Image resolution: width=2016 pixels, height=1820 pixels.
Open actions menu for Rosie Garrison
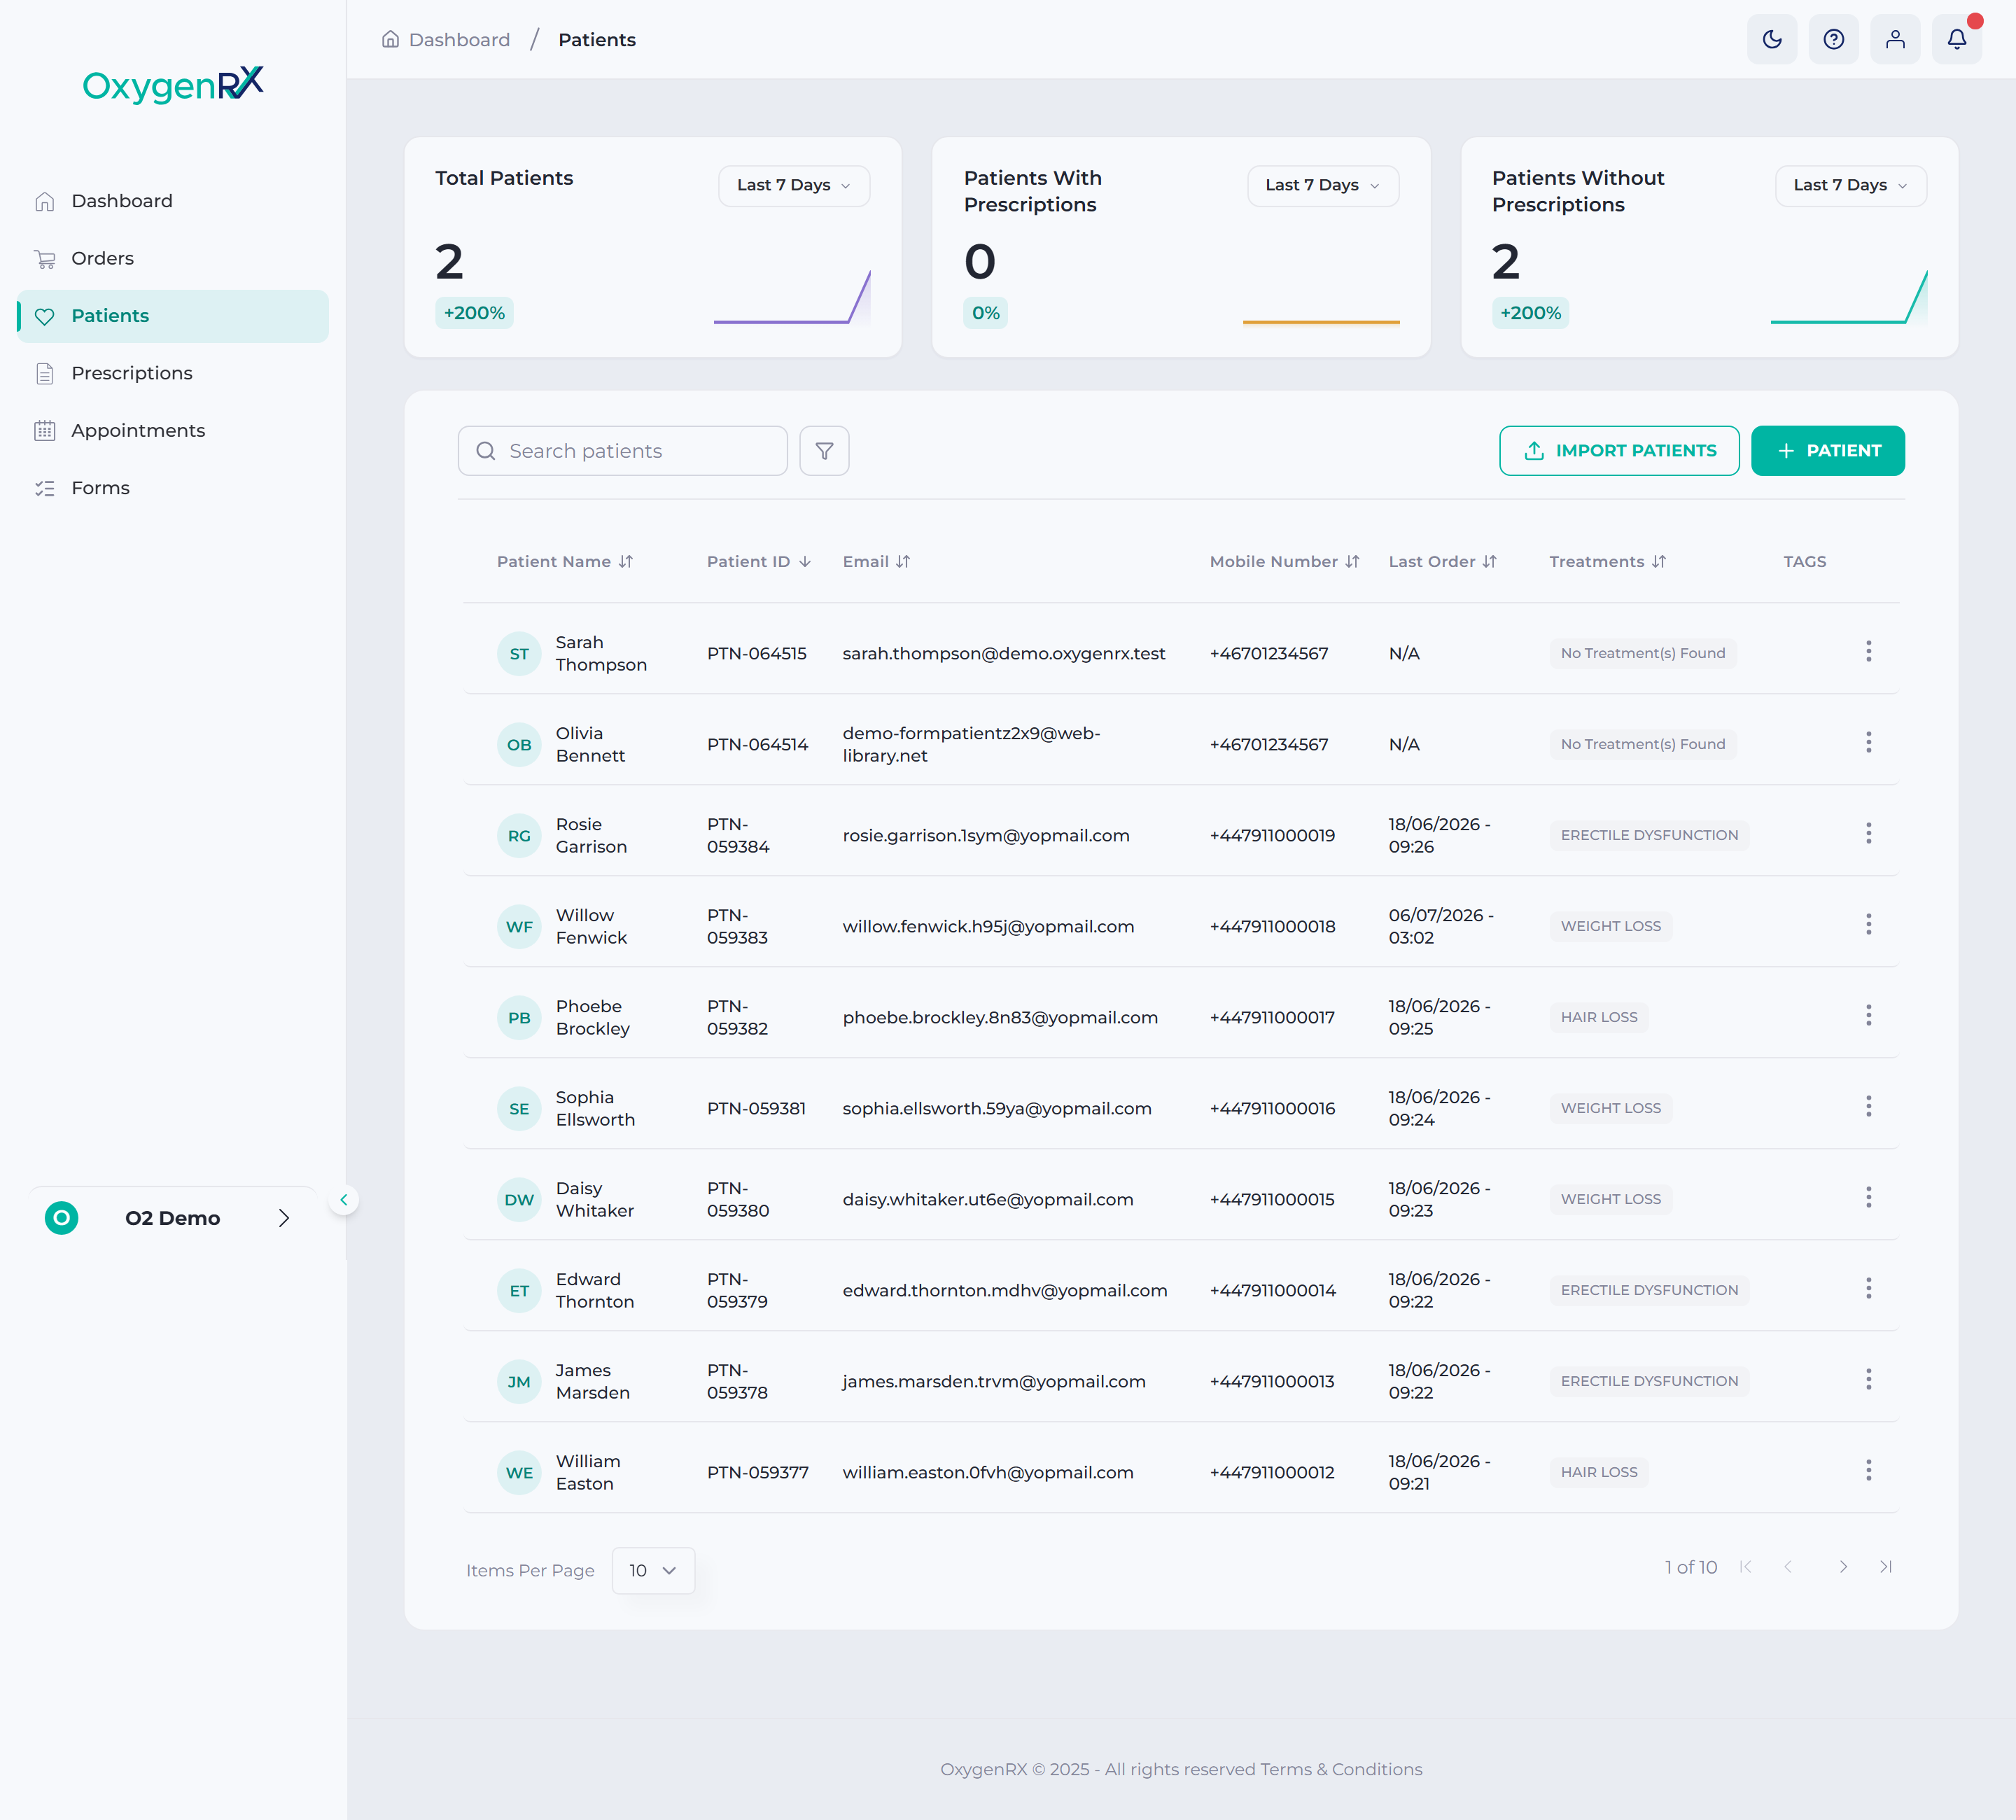click(x=1868, y=834)
